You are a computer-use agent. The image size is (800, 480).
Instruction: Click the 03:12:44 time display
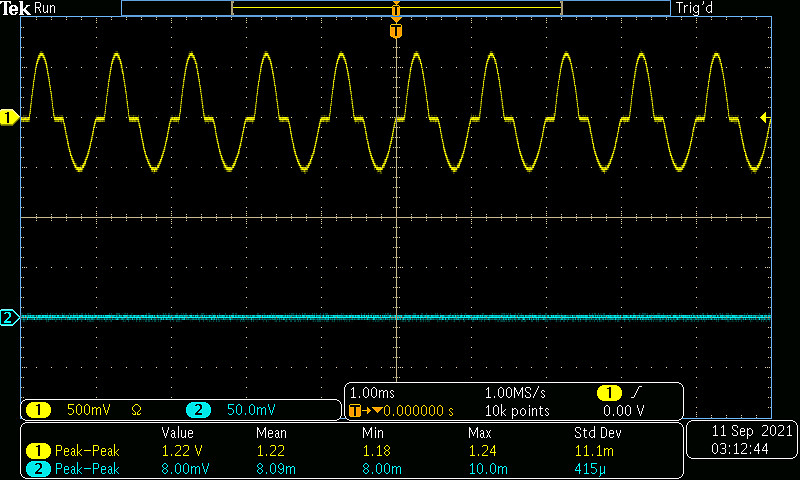[740, 449]
